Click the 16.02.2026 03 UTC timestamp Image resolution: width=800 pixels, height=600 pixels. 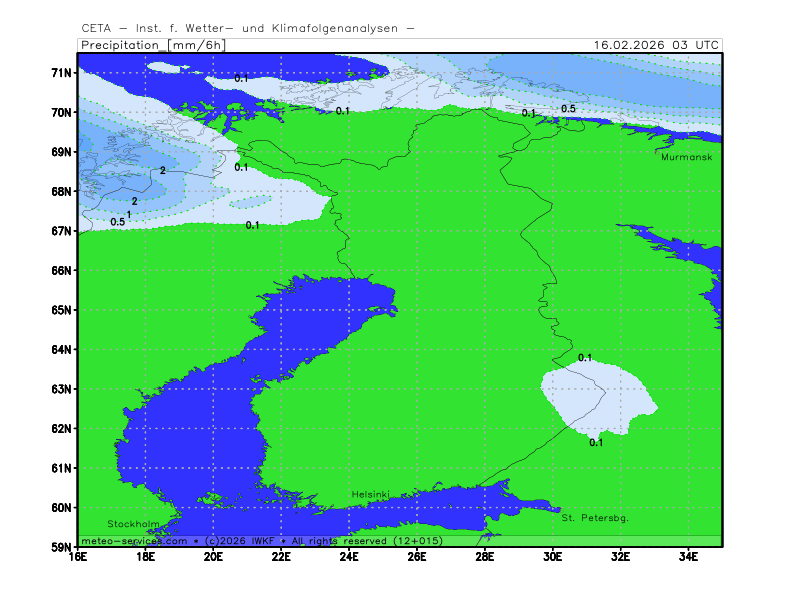pyautogui.click(x=655, y=45)
